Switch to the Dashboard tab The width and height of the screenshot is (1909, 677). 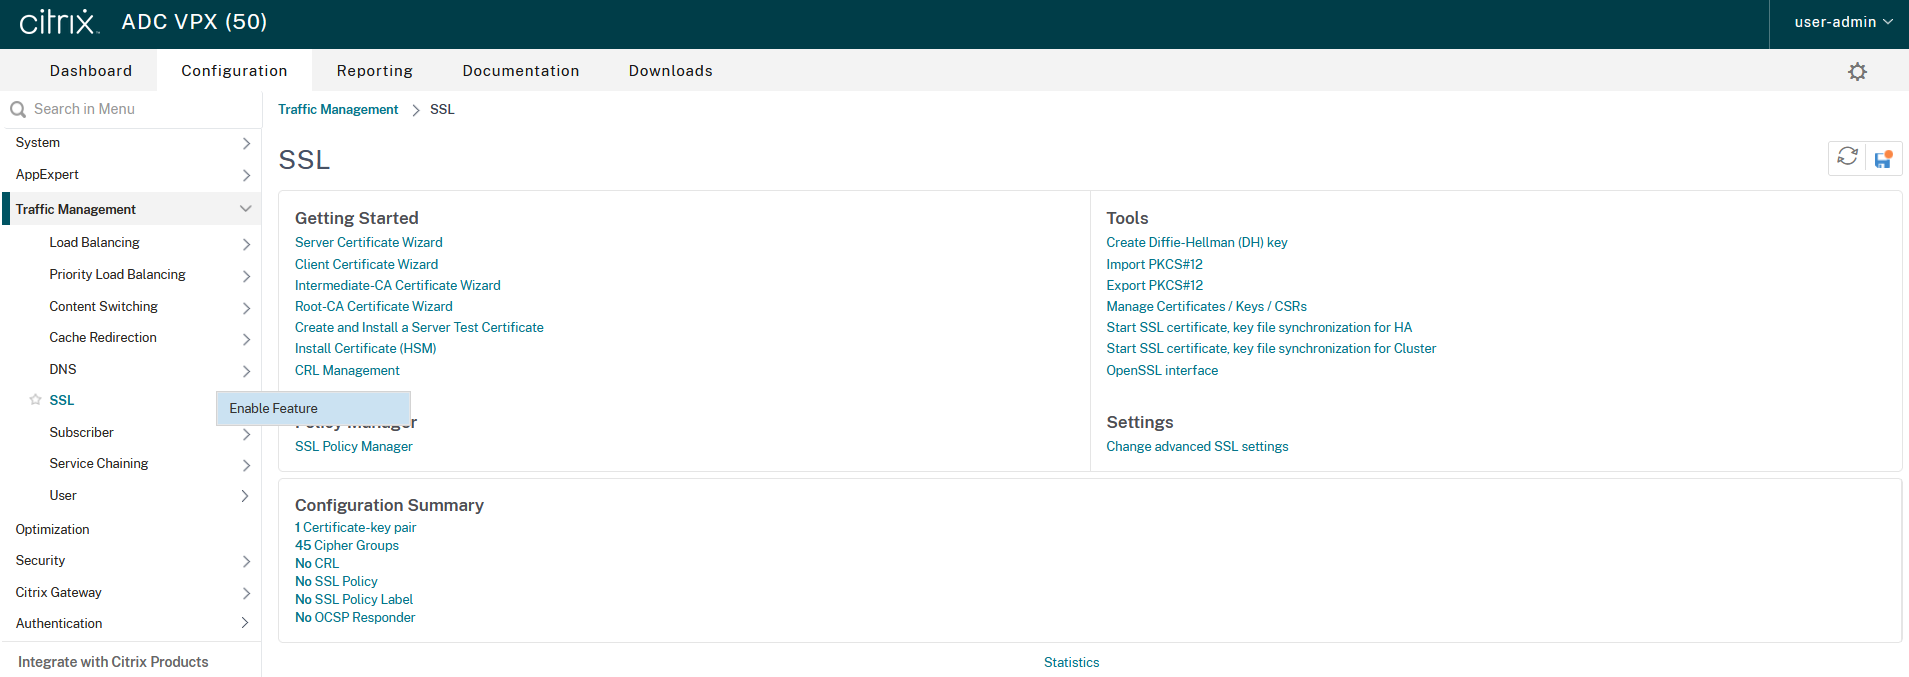[x=91, y=71]
